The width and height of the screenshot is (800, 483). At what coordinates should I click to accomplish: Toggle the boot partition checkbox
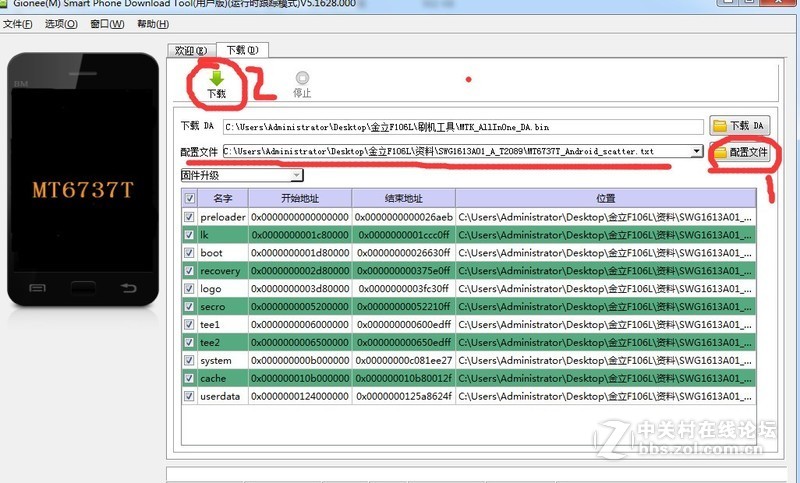click(189, 252)
